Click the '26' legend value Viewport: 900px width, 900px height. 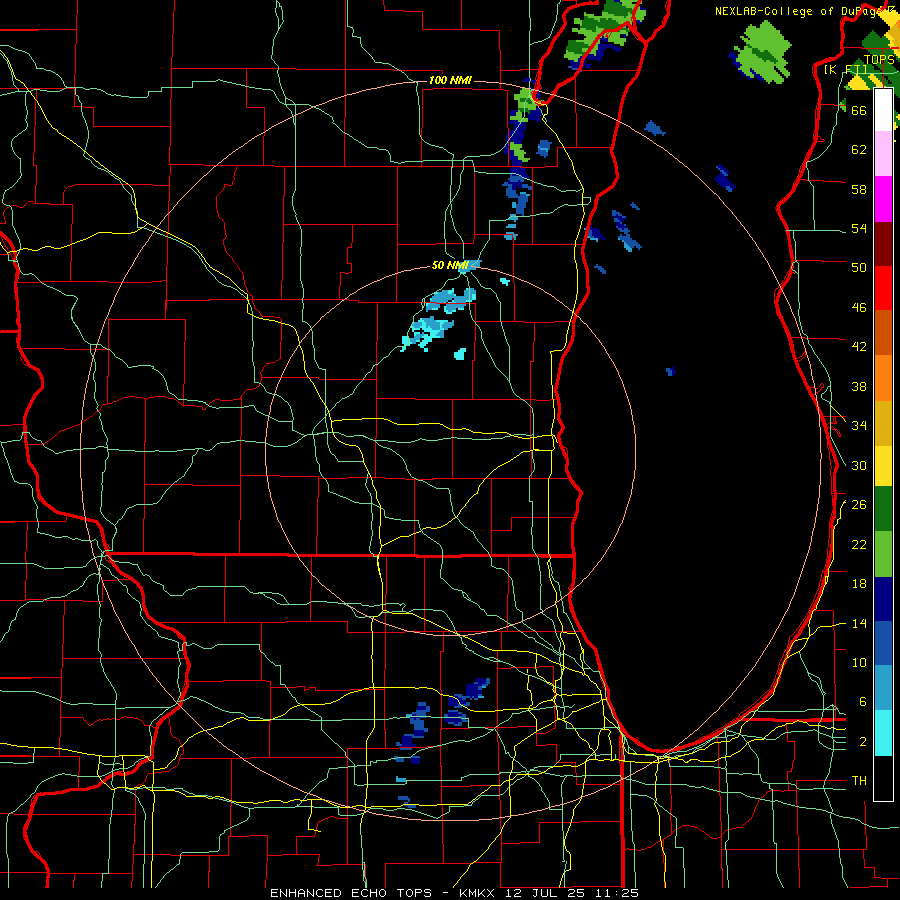[859, 505]
